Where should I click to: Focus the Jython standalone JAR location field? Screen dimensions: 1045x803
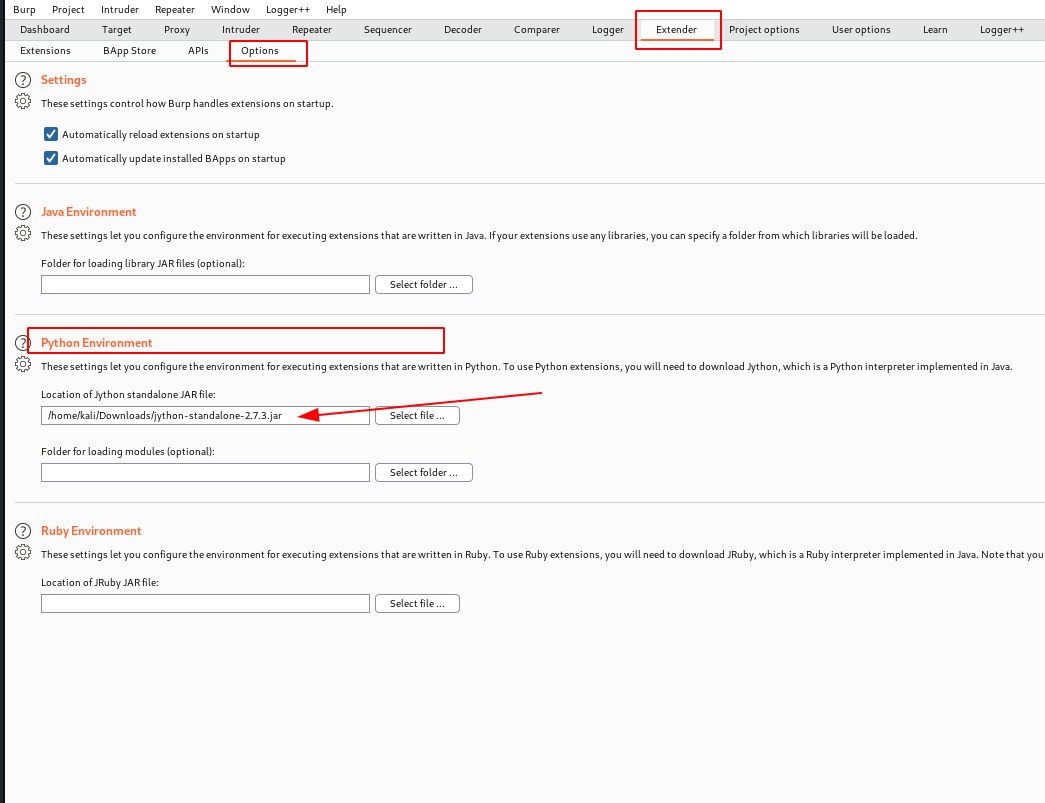tap(205, 415)
